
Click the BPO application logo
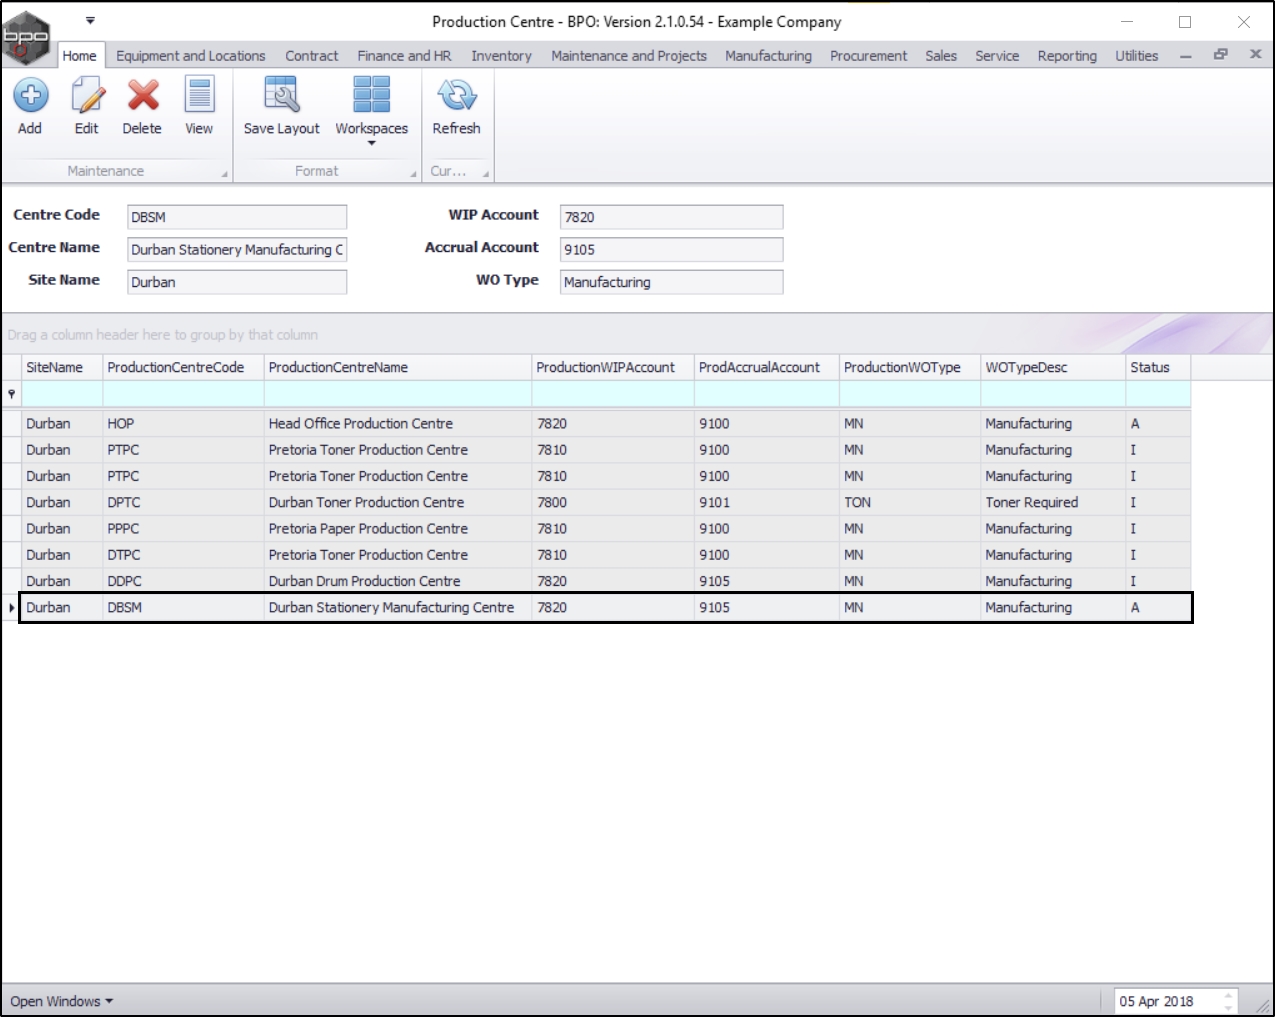pos(26,37)
